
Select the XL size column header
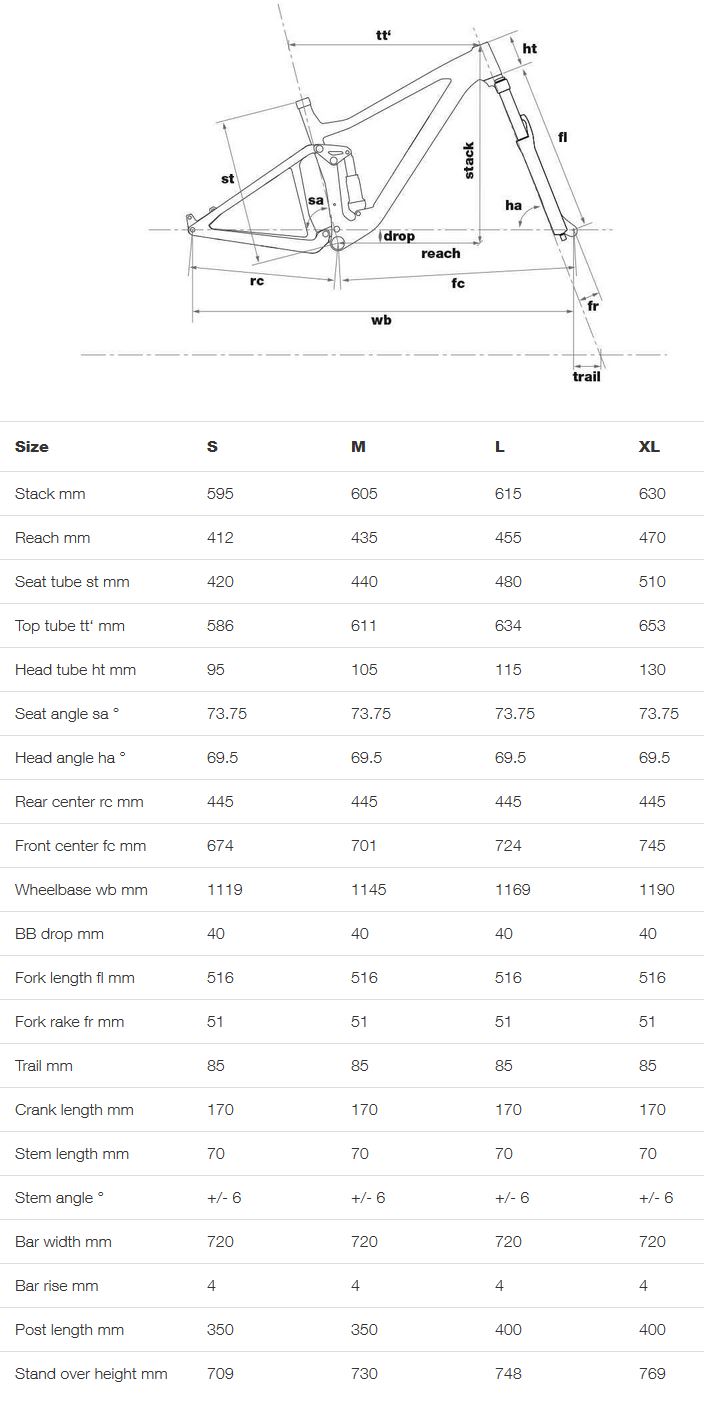coord(649,447)
